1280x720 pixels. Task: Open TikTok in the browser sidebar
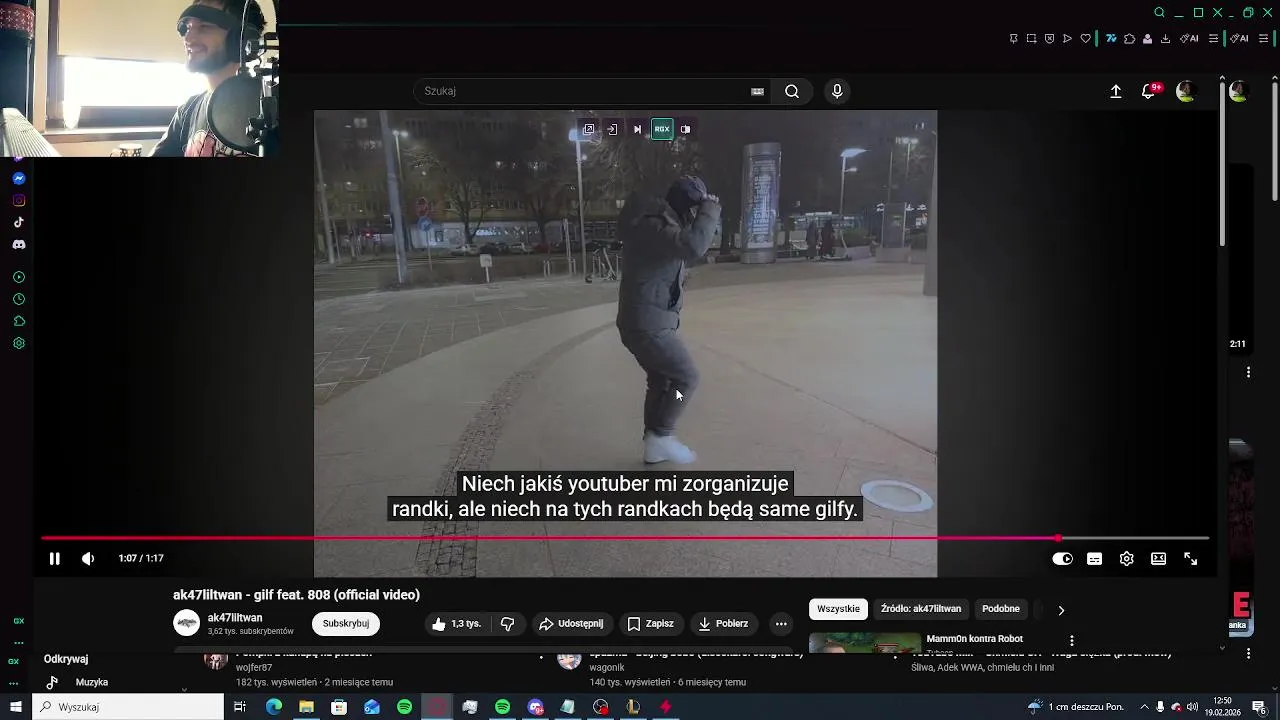(18, 222)
